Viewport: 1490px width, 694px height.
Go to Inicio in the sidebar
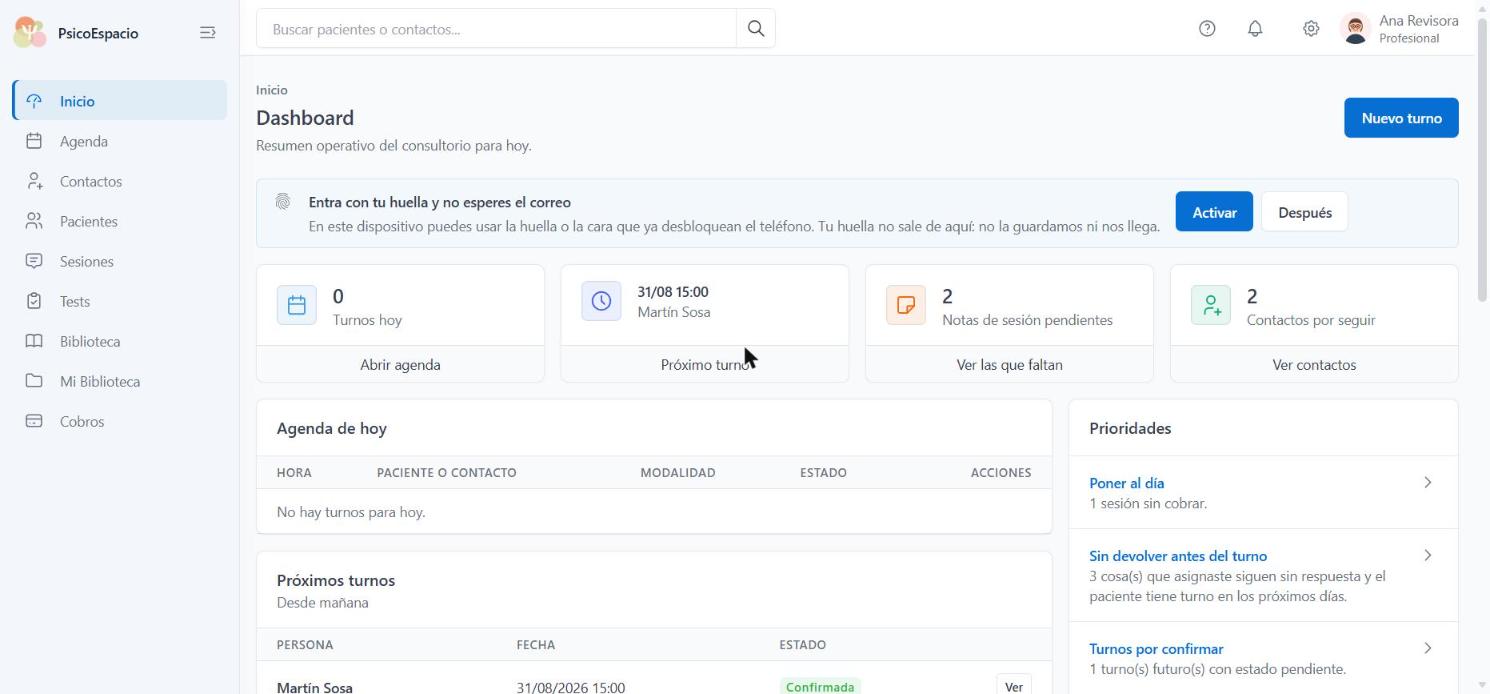click(x=120, y=101)
